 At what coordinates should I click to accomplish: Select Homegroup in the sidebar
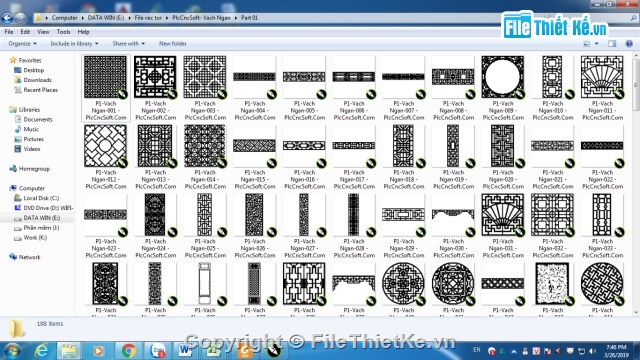click(34, 168)
